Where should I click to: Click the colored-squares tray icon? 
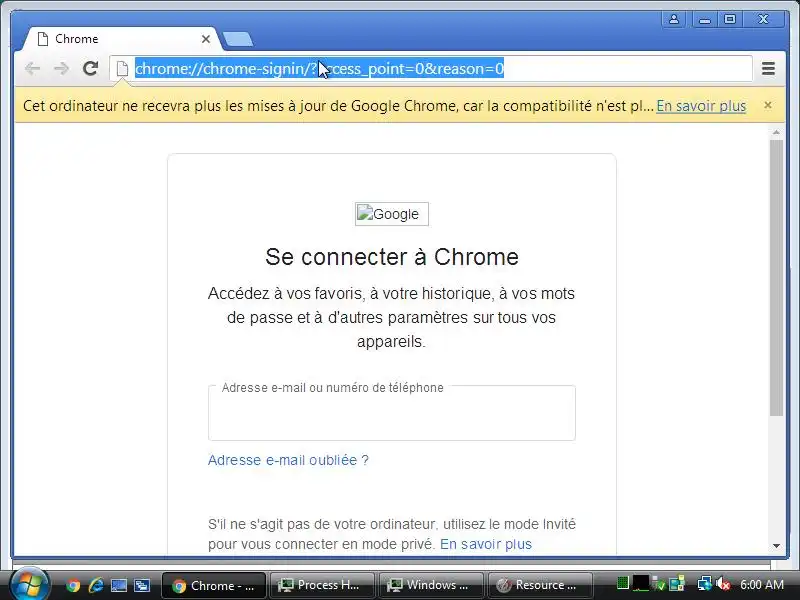coord(677,583)
